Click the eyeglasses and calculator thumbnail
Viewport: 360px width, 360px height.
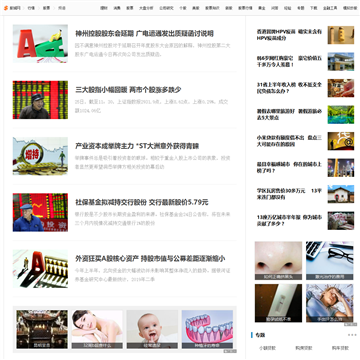coord(330,261)
